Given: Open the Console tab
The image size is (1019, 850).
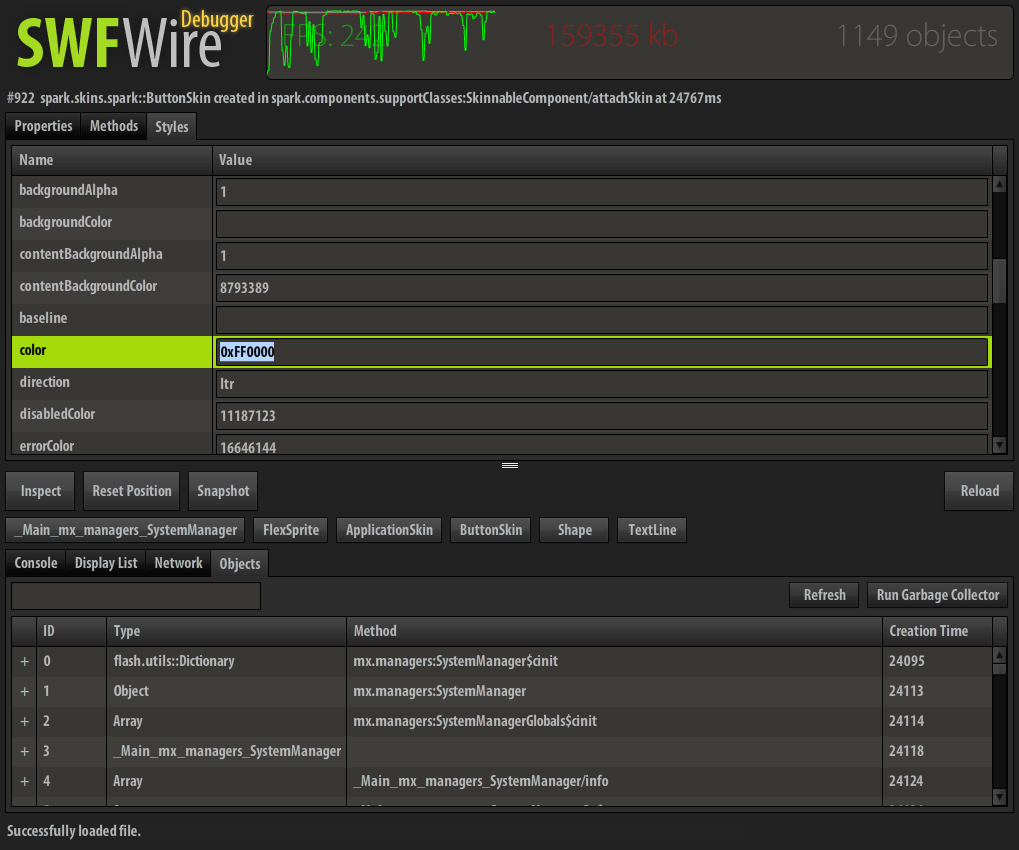Looking at the screenshot, I should 36,563.
